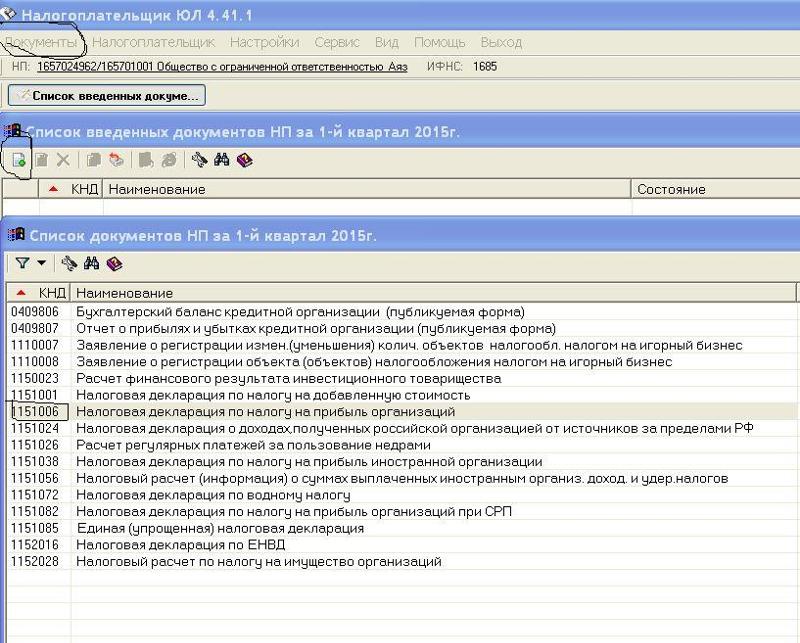Select row 1151001 декларация по налогу на добавленную стоимость
This screenshot has width=800, height=643.
point(403,395)
